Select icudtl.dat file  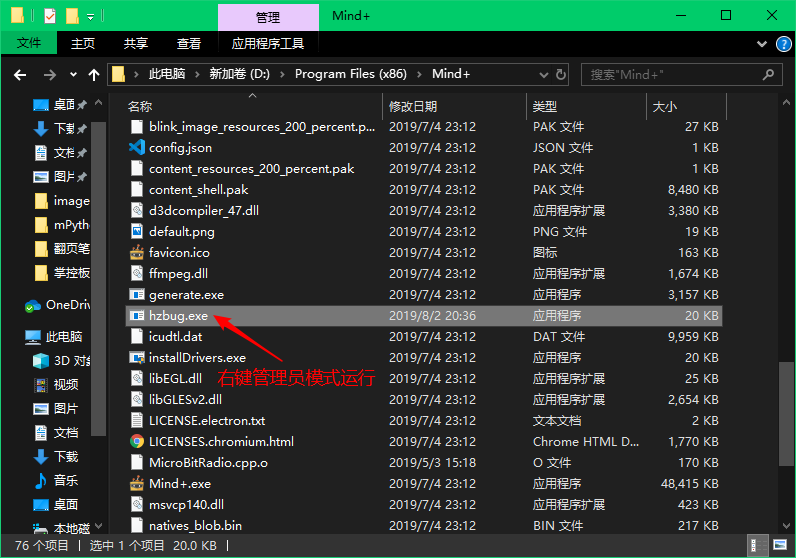coord(423,337)
